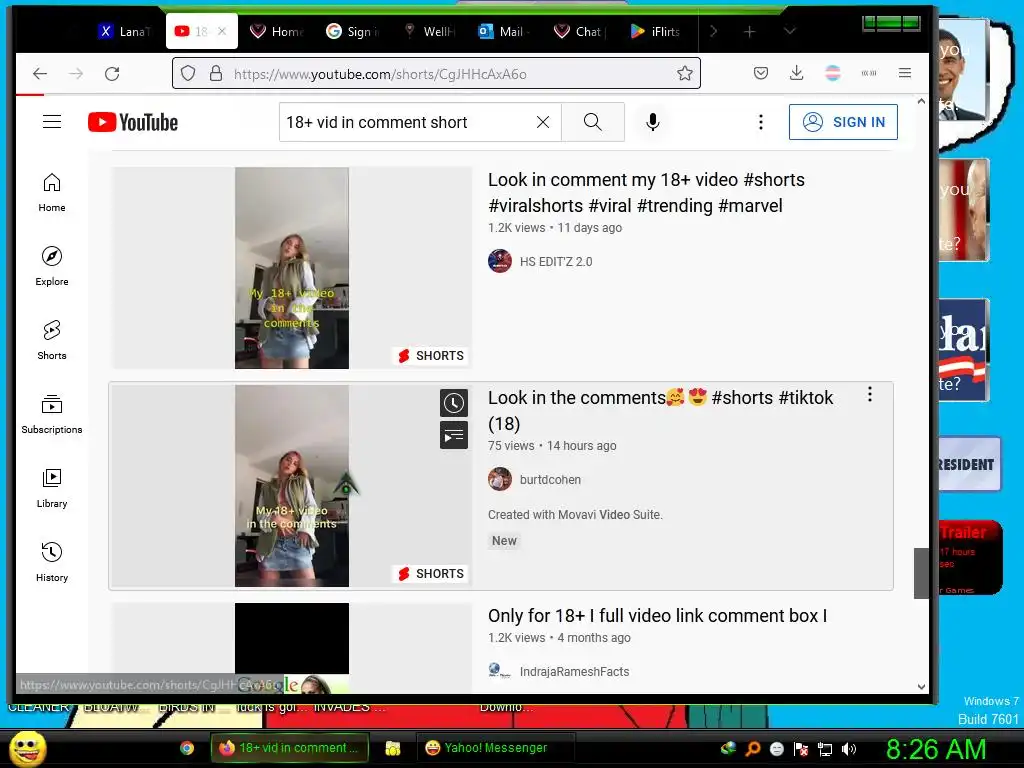
Task: Click the page vertical scrollbar thumb
Action: (x=921, y=573)
